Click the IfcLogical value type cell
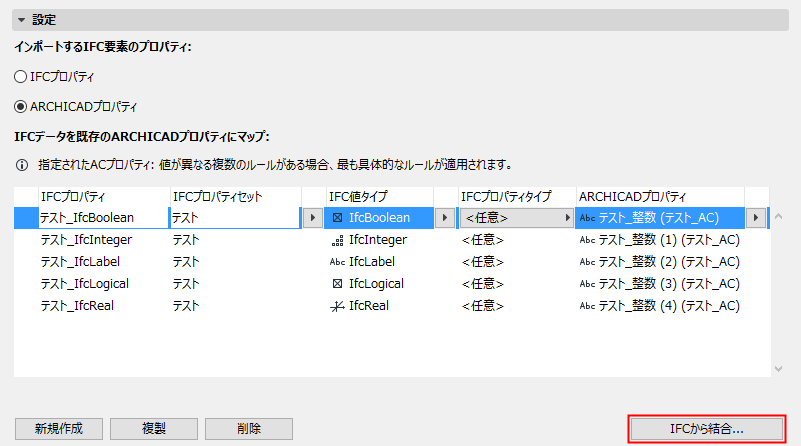The height and width of the screenshot is (446, 801). point(379,284)
